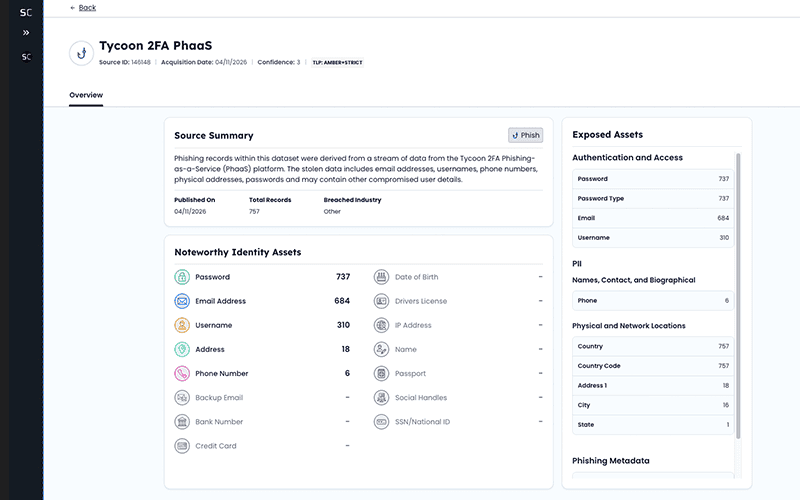Screen dimensions: 800x500
Task: Click the phishing hook source icon
Action: click(82, 53)
